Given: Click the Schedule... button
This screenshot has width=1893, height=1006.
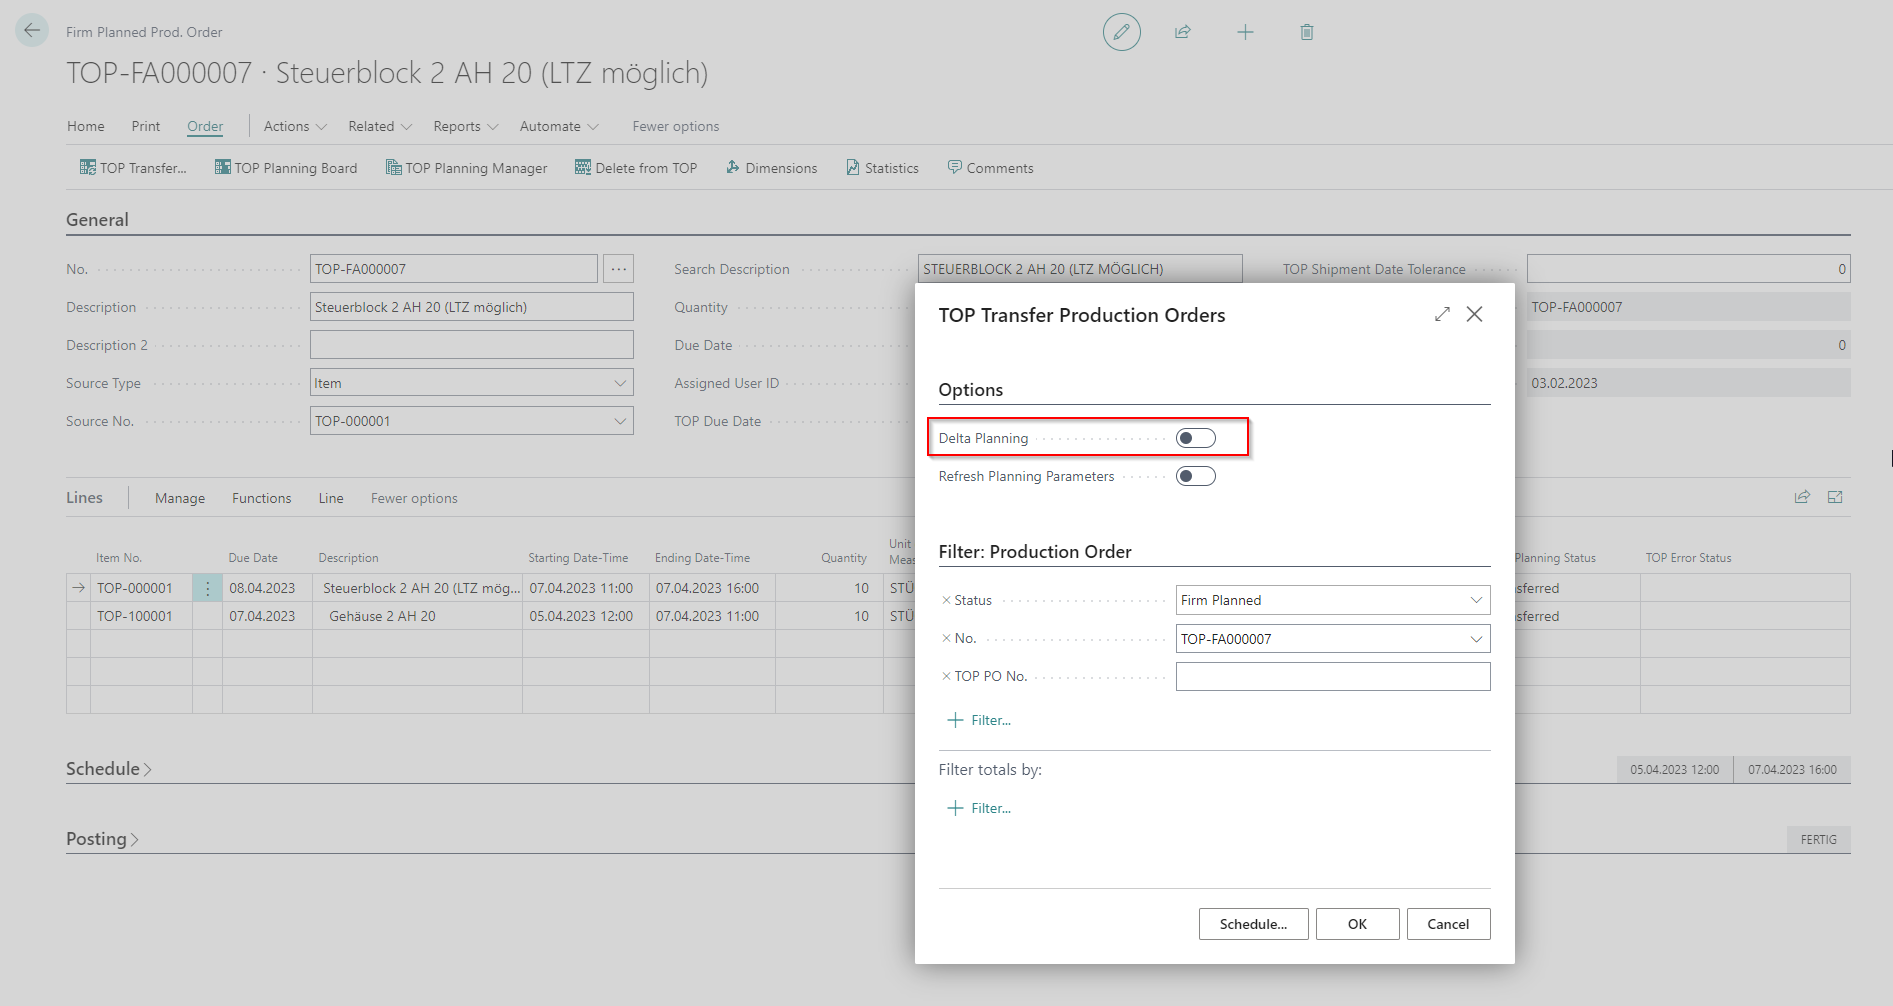Looking at the screenshot, I should point(1253,924).
